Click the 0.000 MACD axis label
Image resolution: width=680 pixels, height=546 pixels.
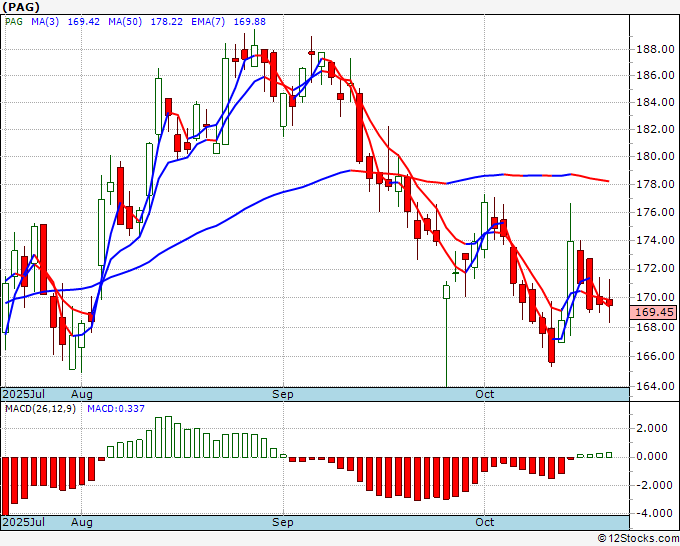pyautogui.click(x=651, y=456)
